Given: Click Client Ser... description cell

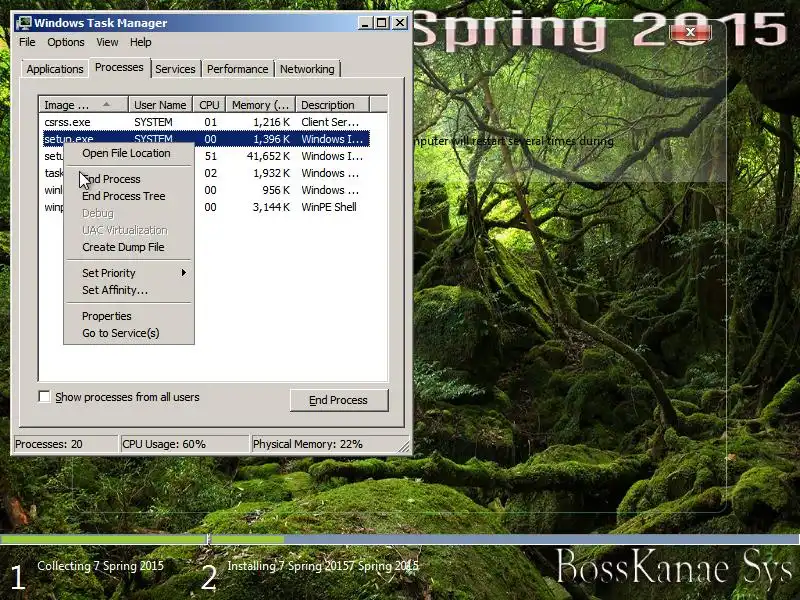Looking at the screenshot, I should click(x=330, y=122).
